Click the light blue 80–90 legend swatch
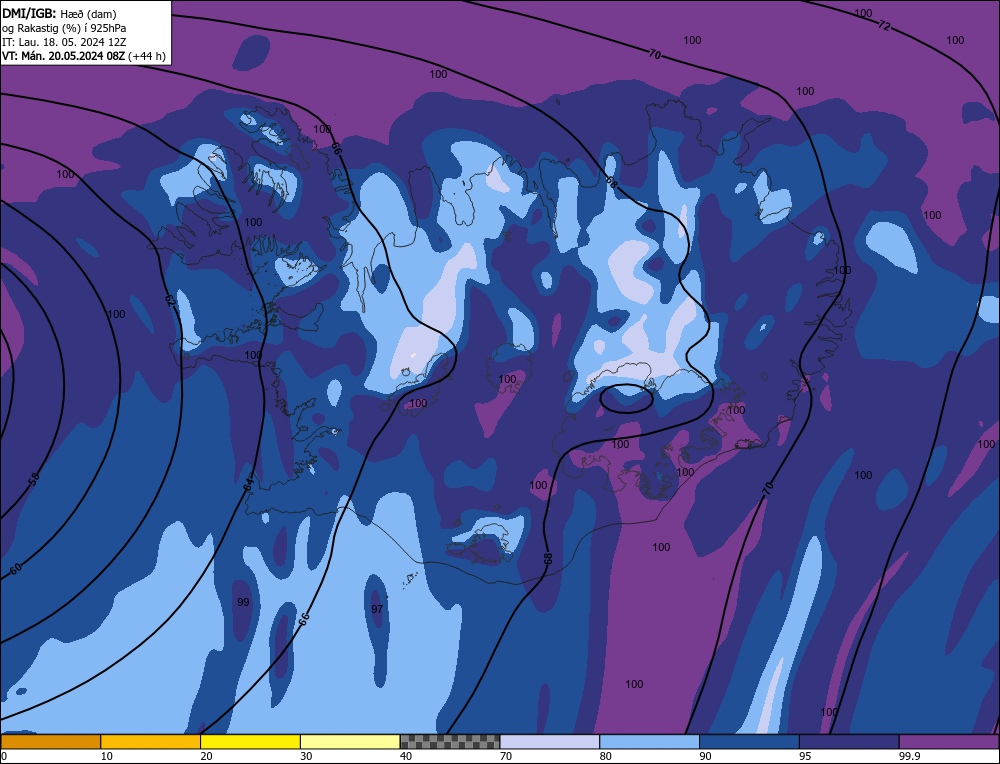The width and height of the screenshot is (1000, 764). [x=649, y=741]
